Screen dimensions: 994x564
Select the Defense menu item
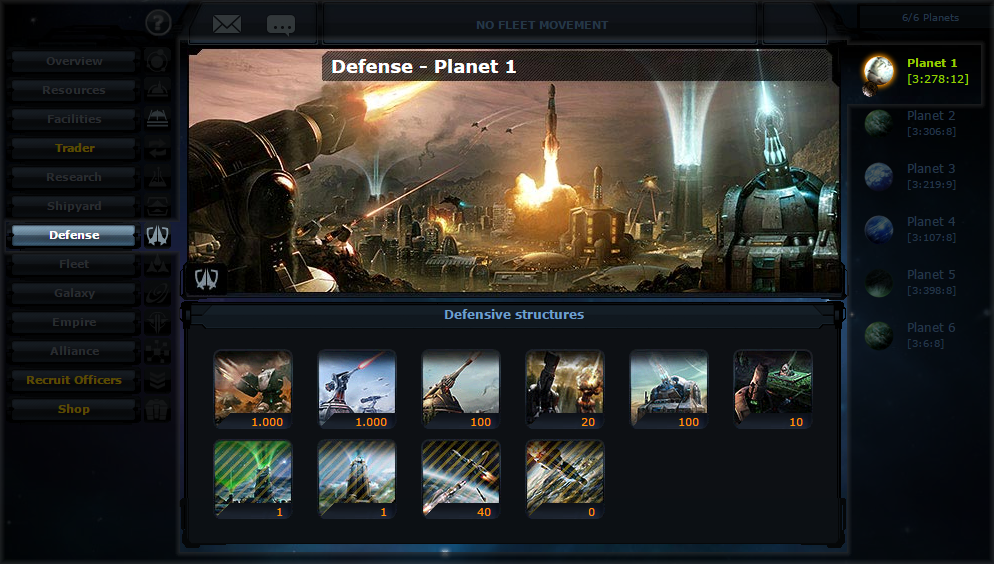[74, 235]
